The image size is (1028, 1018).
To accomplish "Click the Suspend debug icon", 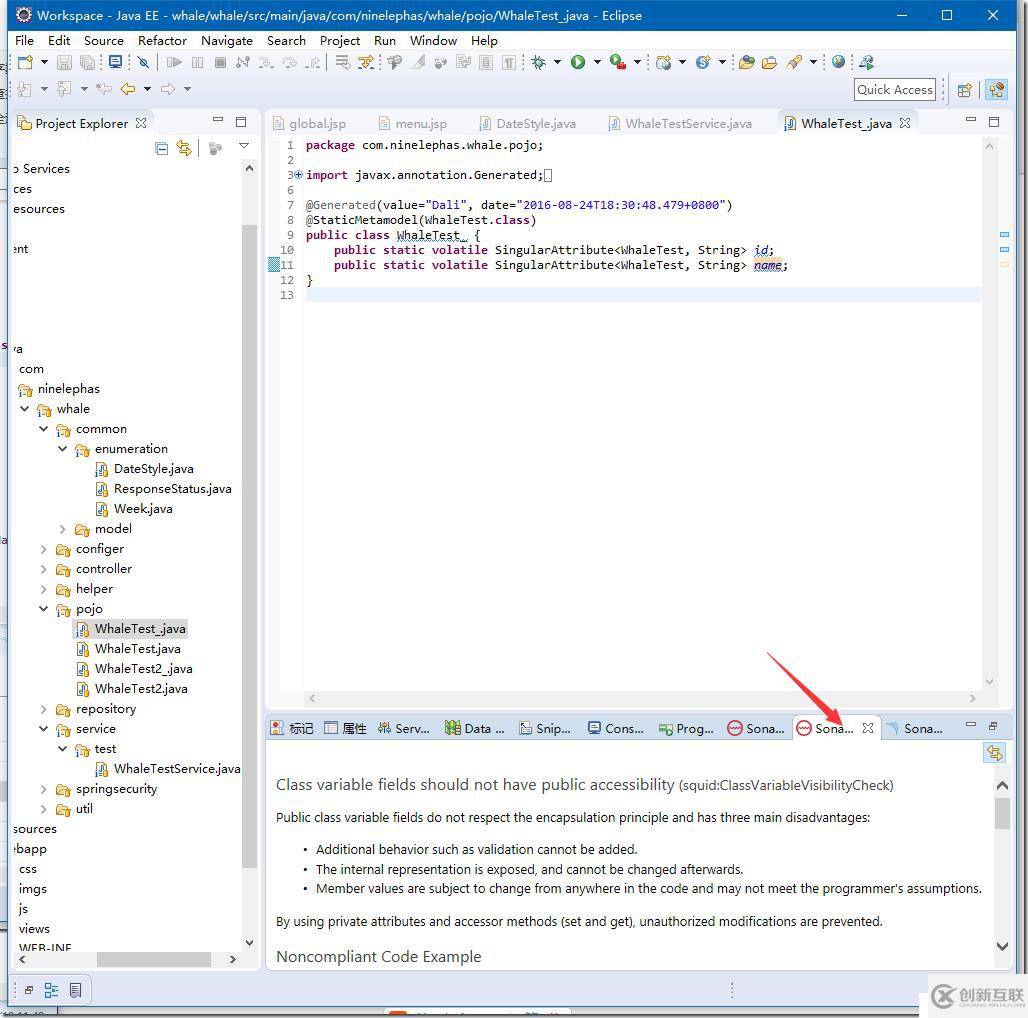I will click(x=197, y=62).
